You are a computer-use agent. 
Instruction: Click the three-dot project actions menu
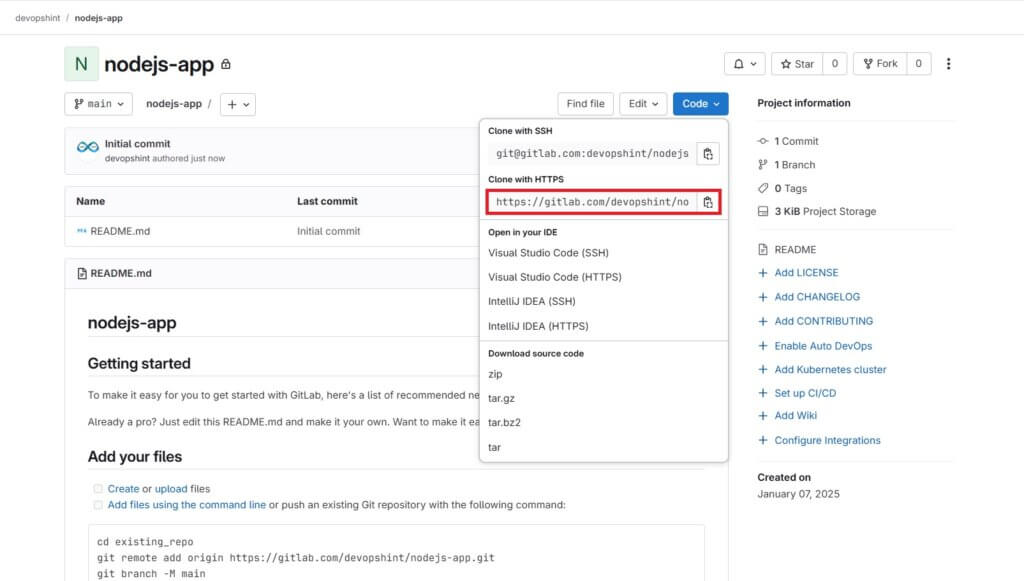coord(948,64)
